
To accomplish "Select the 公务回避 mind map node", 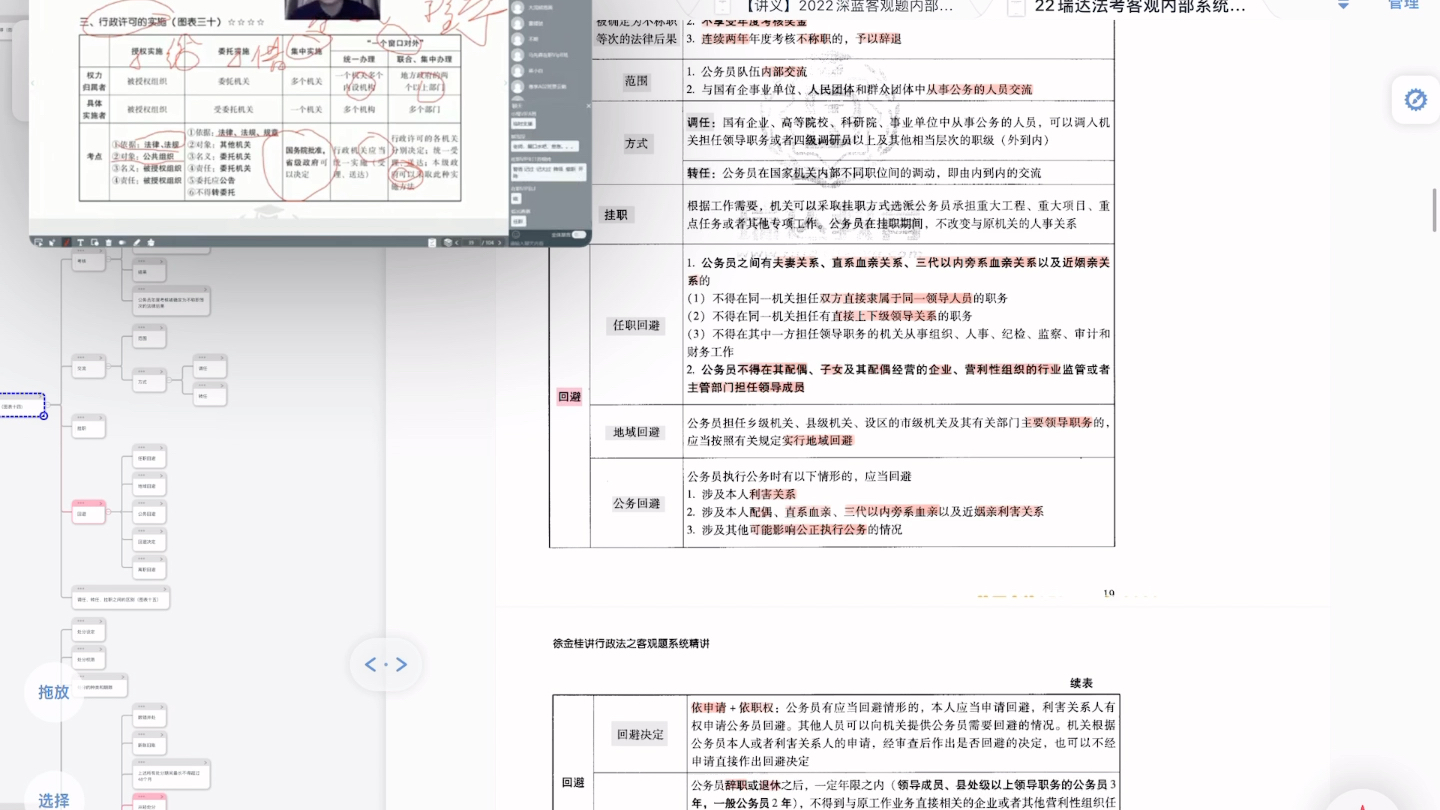I will pyautogui.click(x=149, y=511).
